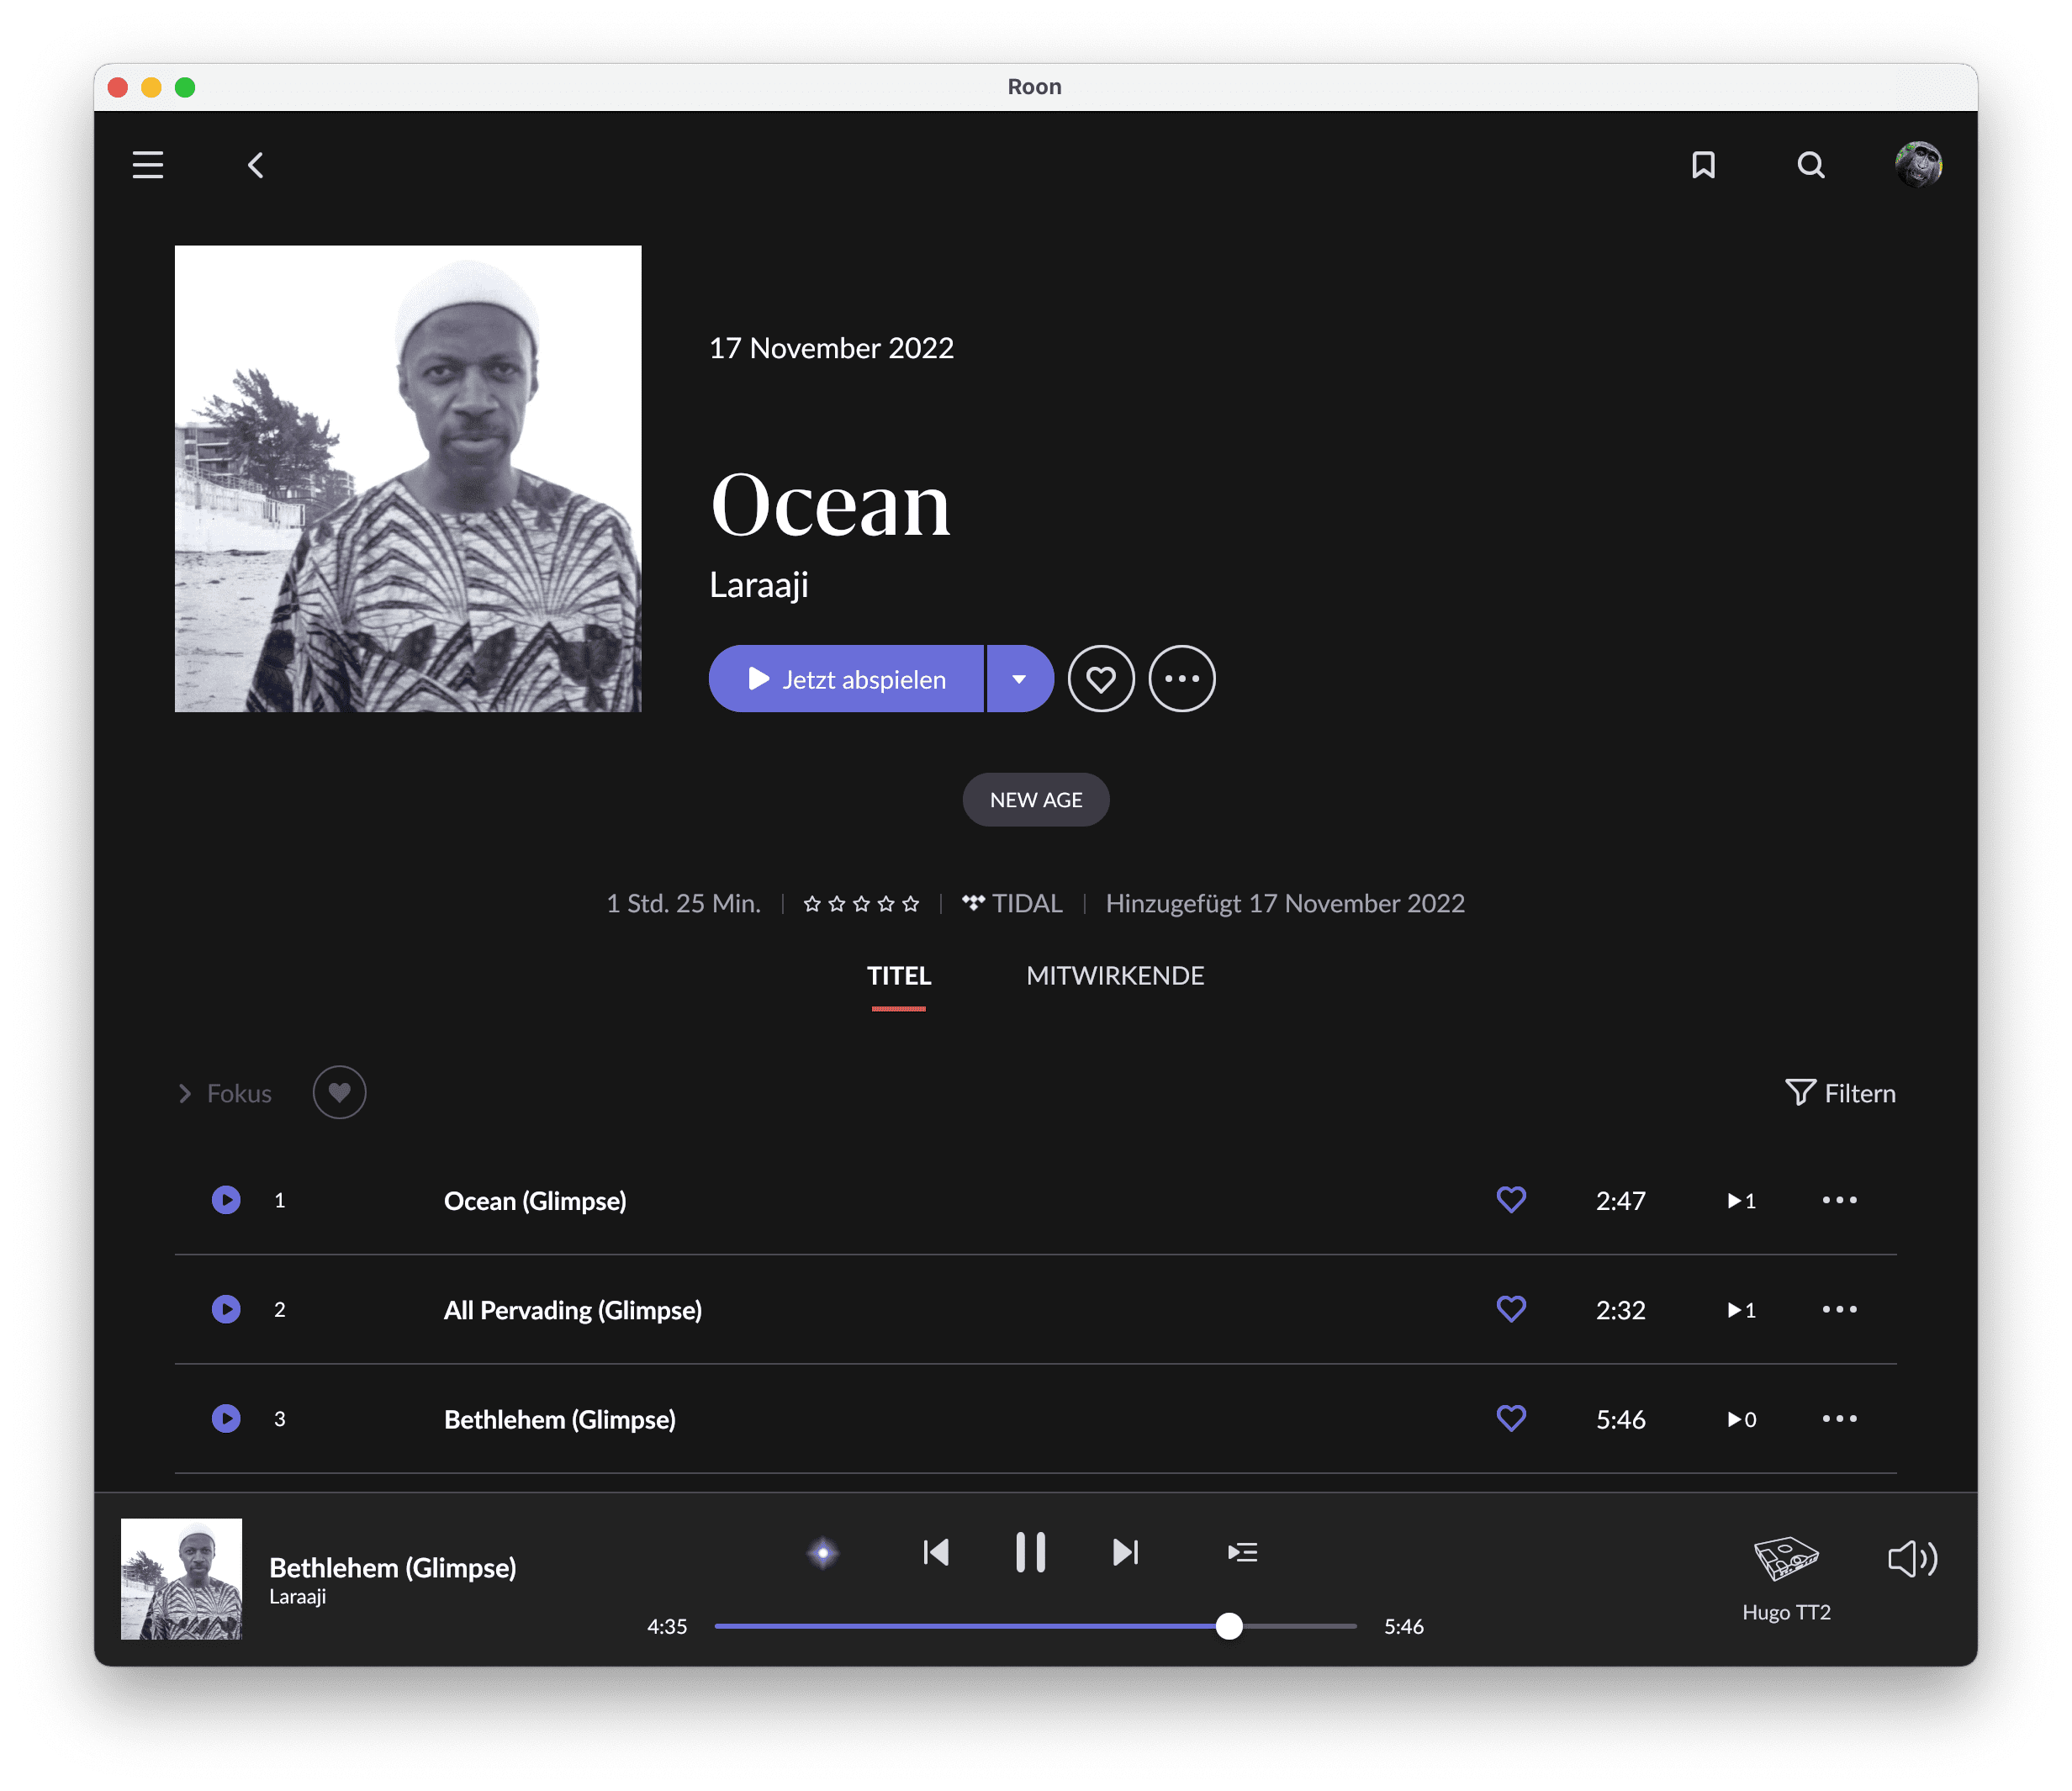Click the playback progress slider handle
Image resolution: width=2072 pixels, height=1791 pixels.
(x=1229, y=1626)
